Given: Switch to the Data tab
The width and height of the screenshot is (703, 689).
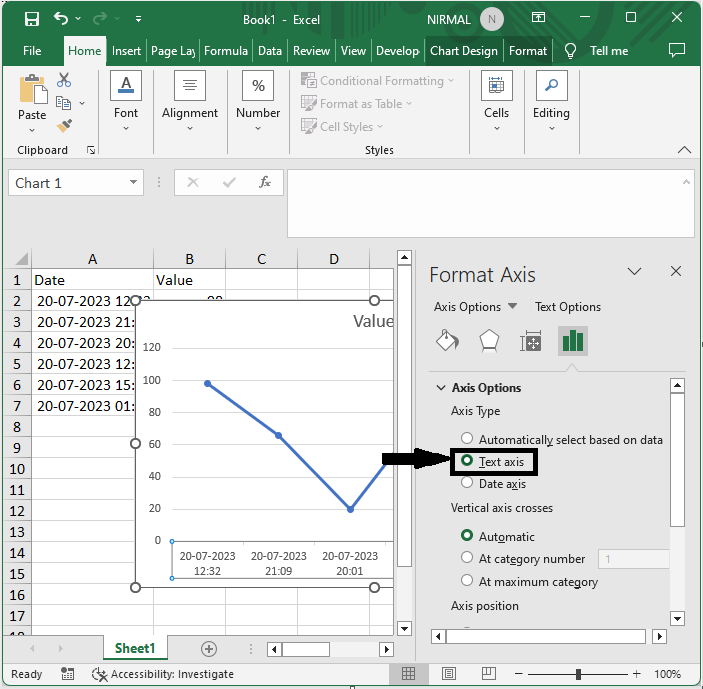Looking at the screenshot, I should click(270, 51).
